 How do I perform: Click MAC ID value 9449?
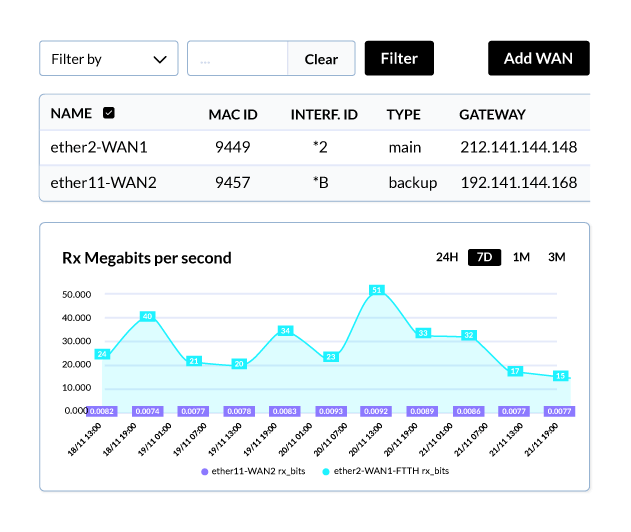[x=233, y=147]
